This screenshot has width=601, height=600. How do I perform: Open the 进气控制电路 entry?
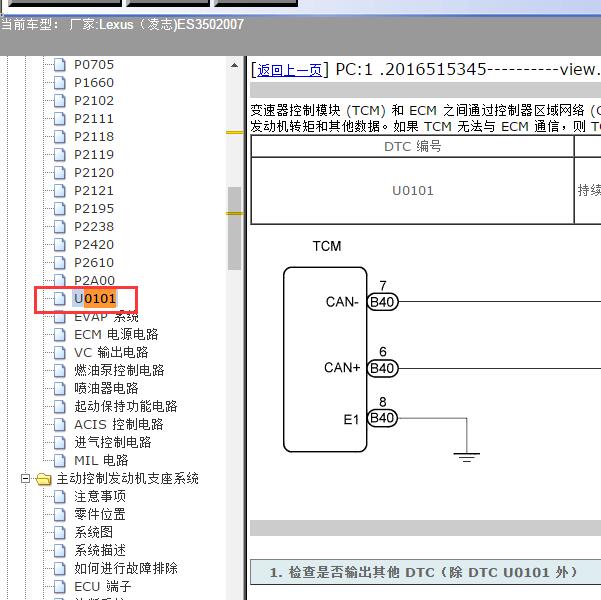[113, 443]
